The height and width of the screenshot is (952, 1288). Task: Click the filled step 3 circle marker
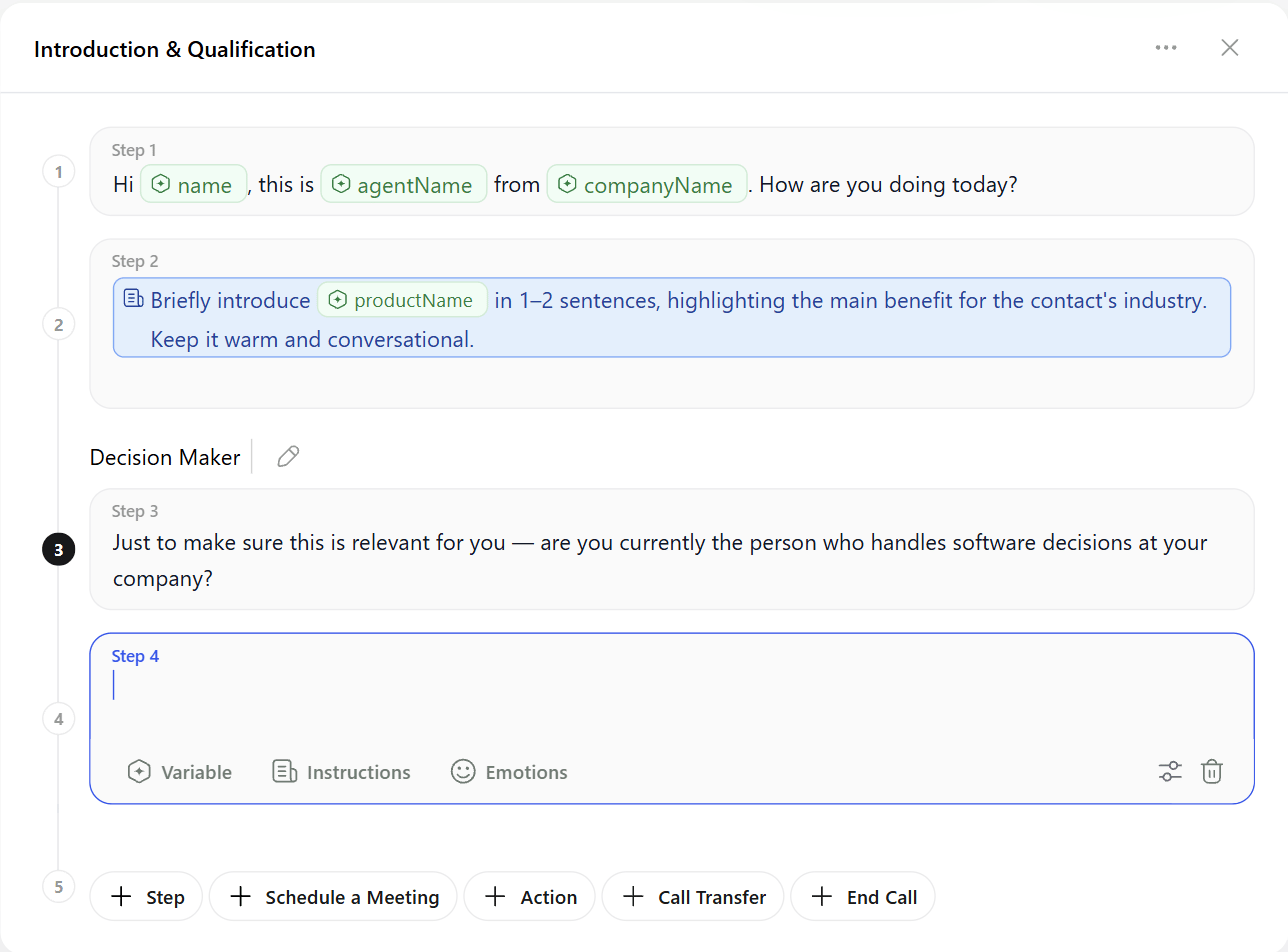pyautogui.click(x=59, y=549)
